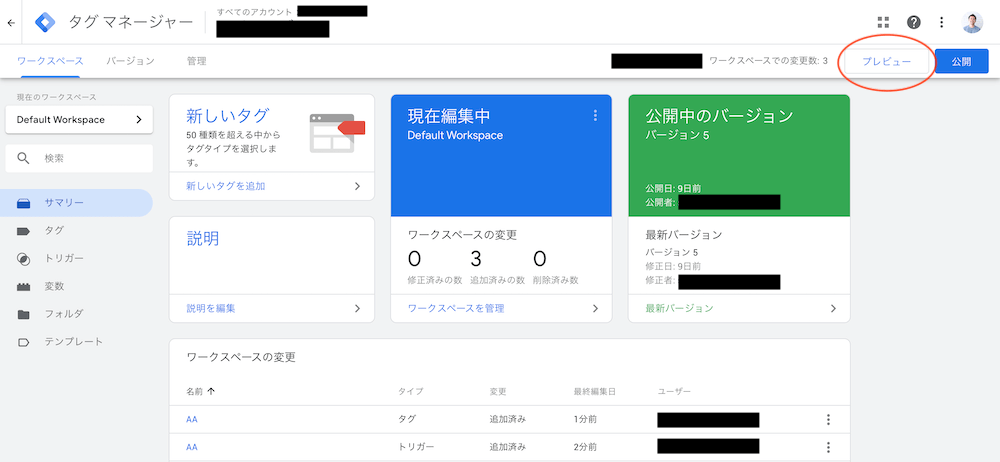Sort by 名前 column arrow

tap(211, 391)
